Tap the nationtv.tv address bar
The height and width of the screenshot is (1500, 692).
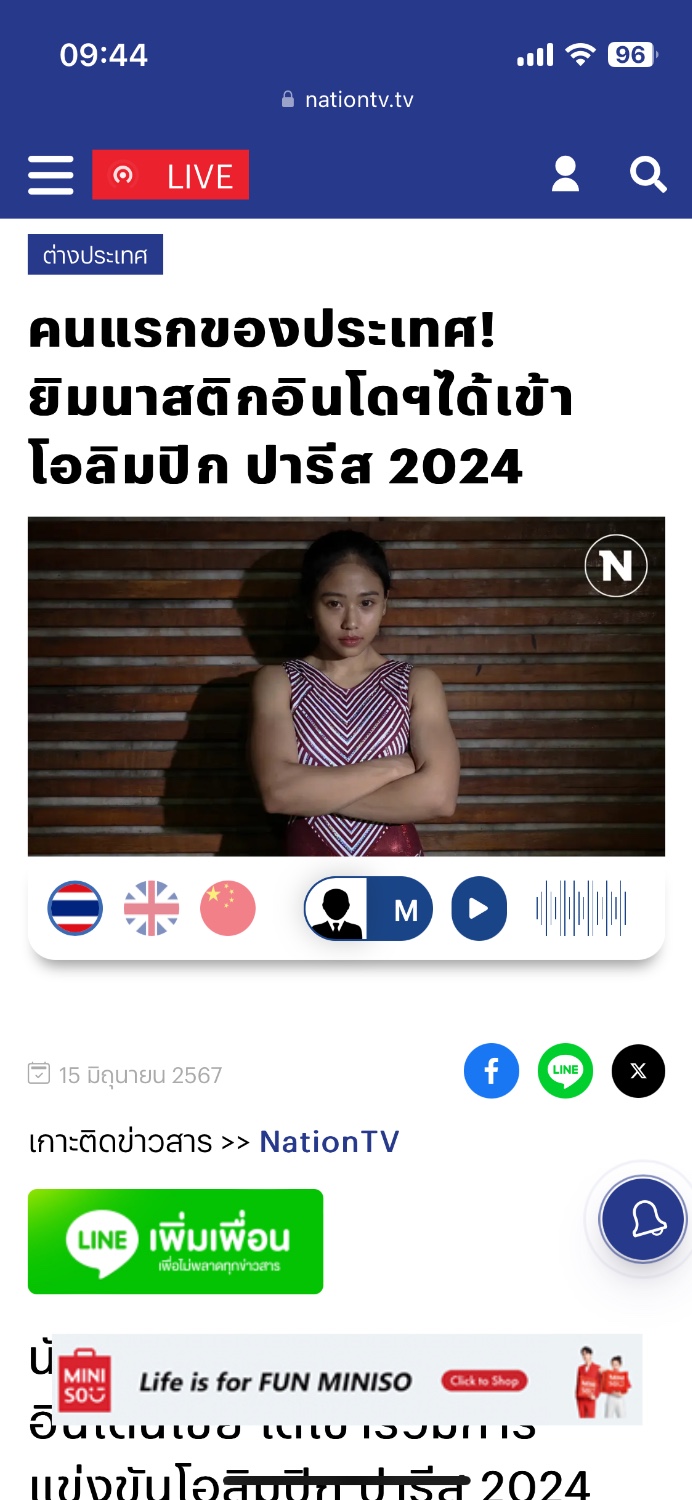click(x=347, y=100)
